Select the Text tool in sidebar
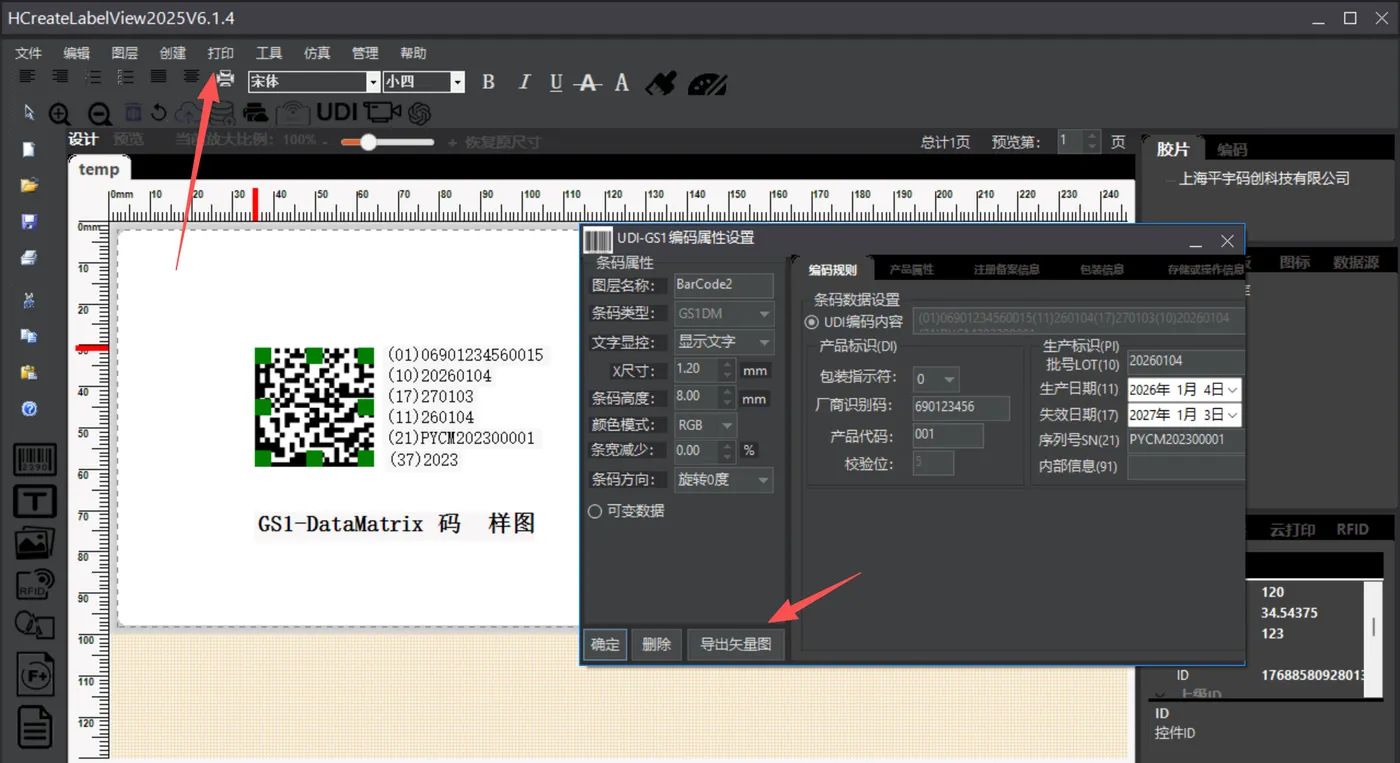Image resolution: width=1400 pixels, height=763 pixels. pyautogui.click(x=34, y=501)
